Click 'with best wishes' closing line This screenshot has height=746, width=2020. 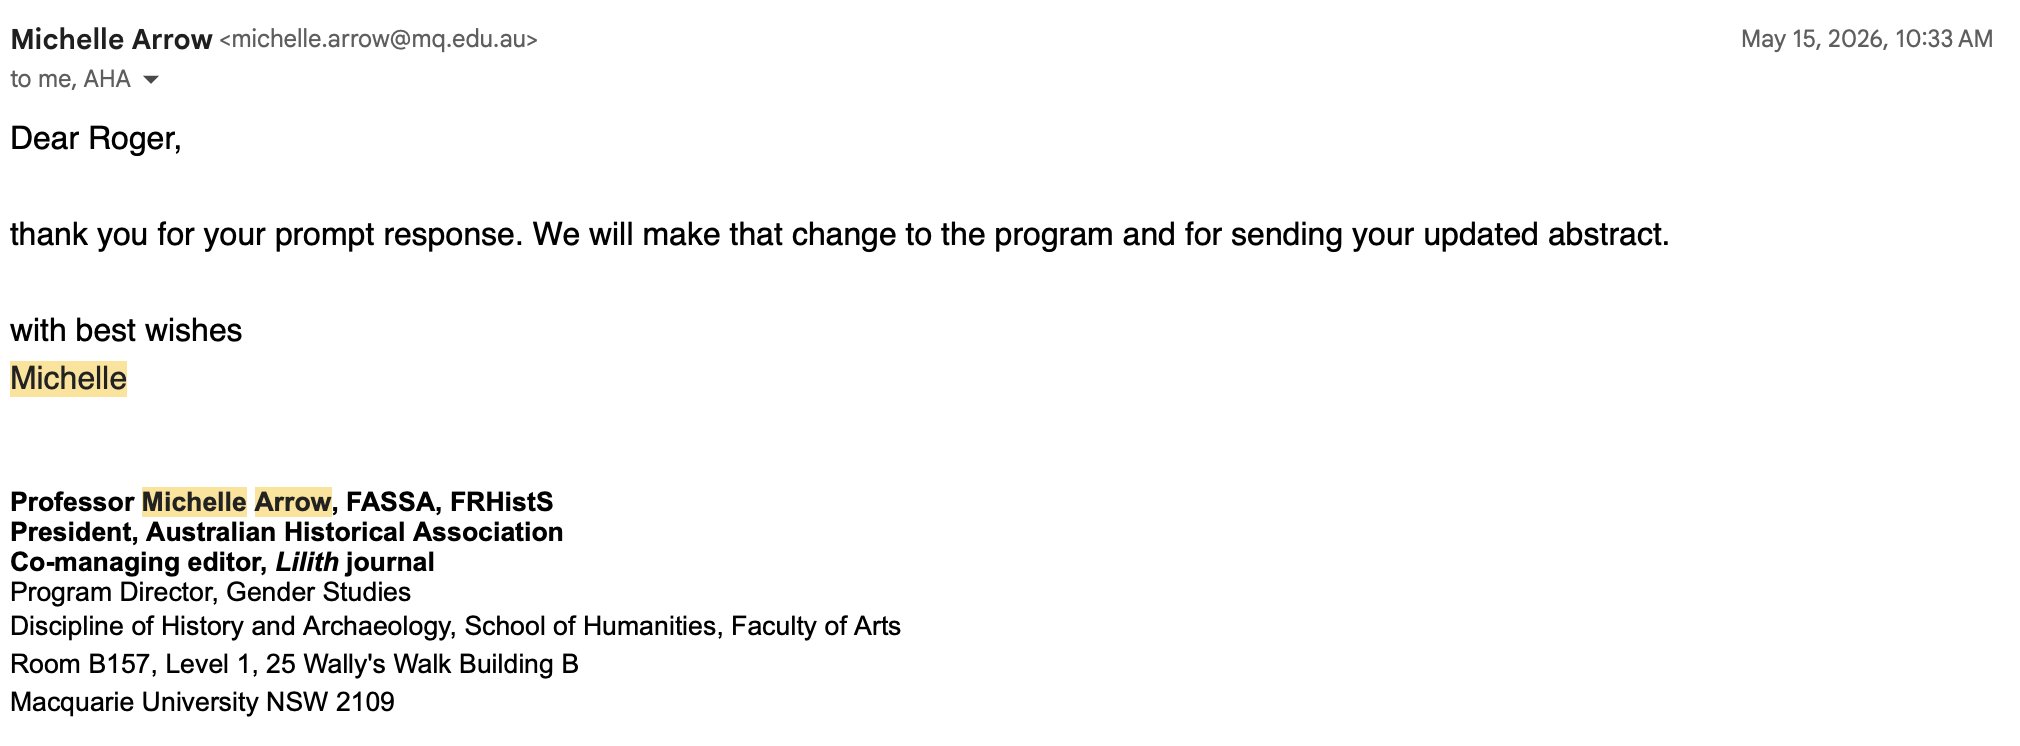(x=126, y=330)
